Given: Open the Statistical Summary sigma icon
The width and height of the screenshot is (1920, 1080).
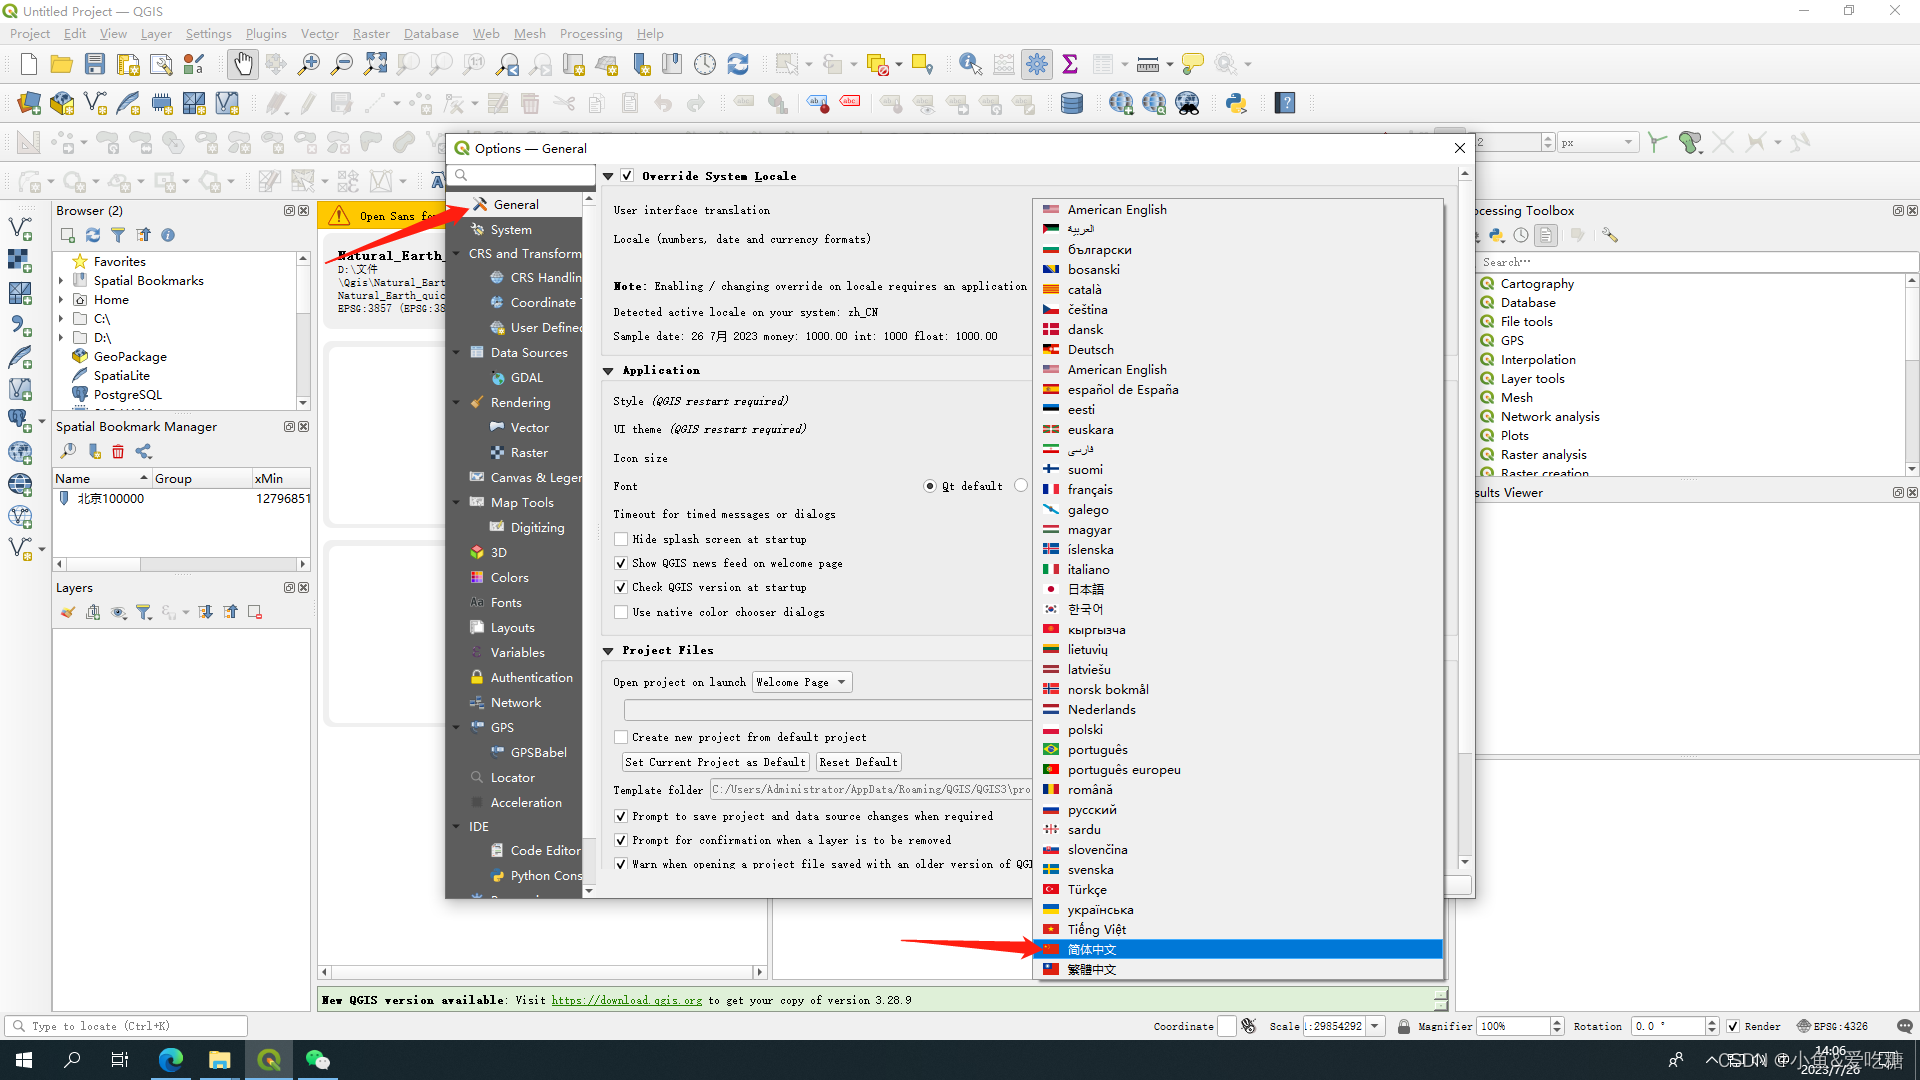Looking at the screenshot, I should click(x=1070, y=65).
